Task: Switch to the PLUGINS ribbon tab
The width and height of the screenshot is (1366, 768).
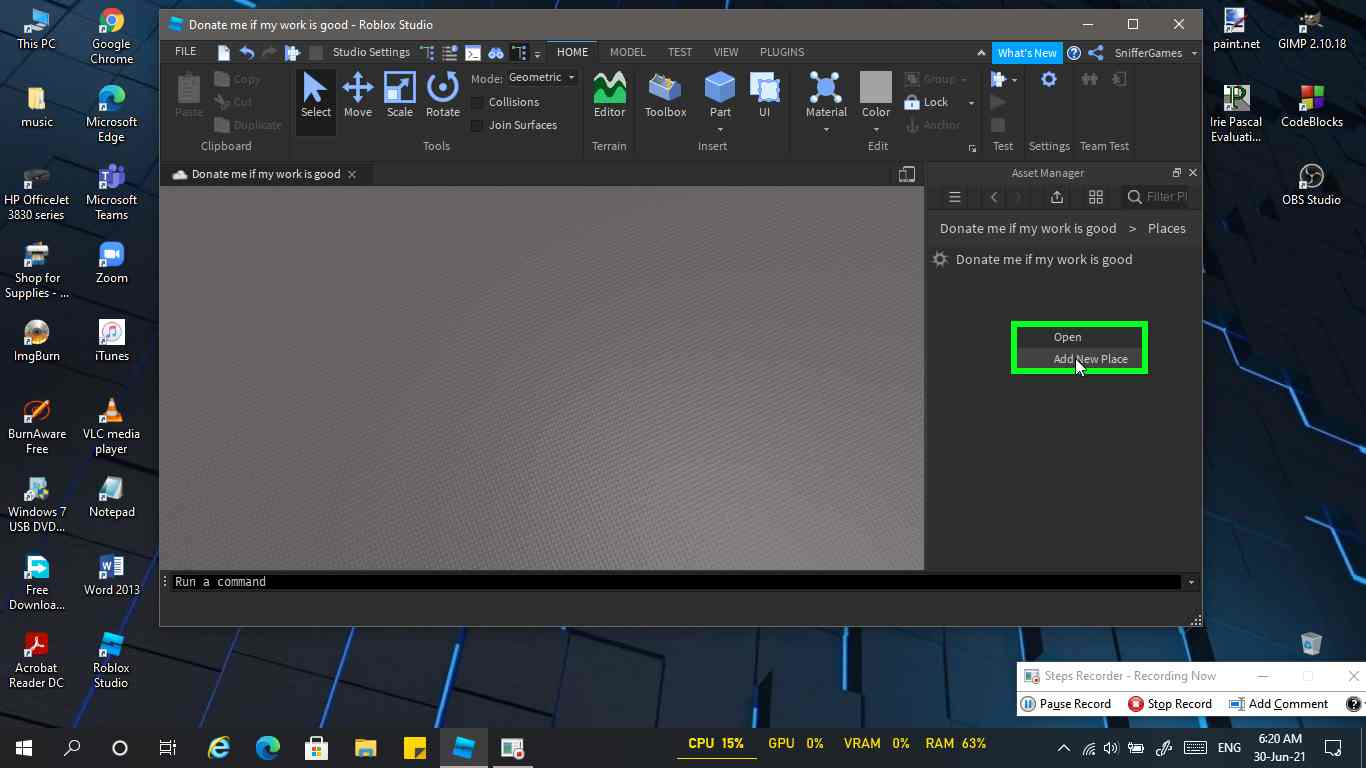Action: (x=782, y=52)
